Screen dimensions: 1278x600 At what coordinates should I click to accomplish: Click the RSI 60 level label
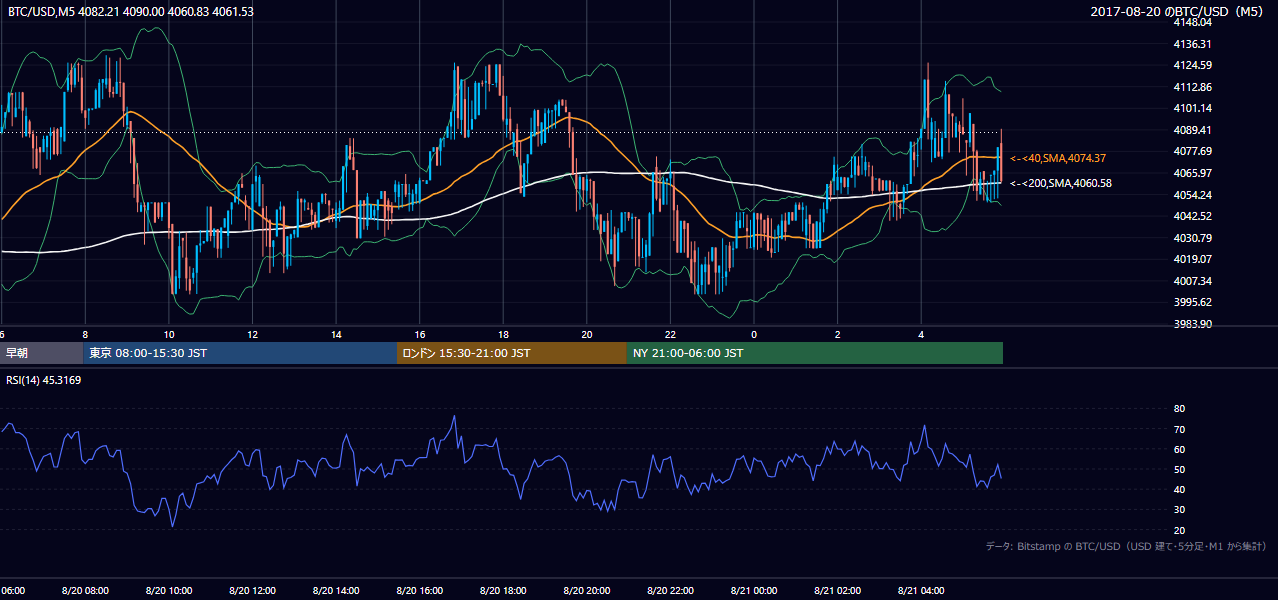pos(1179,449)
